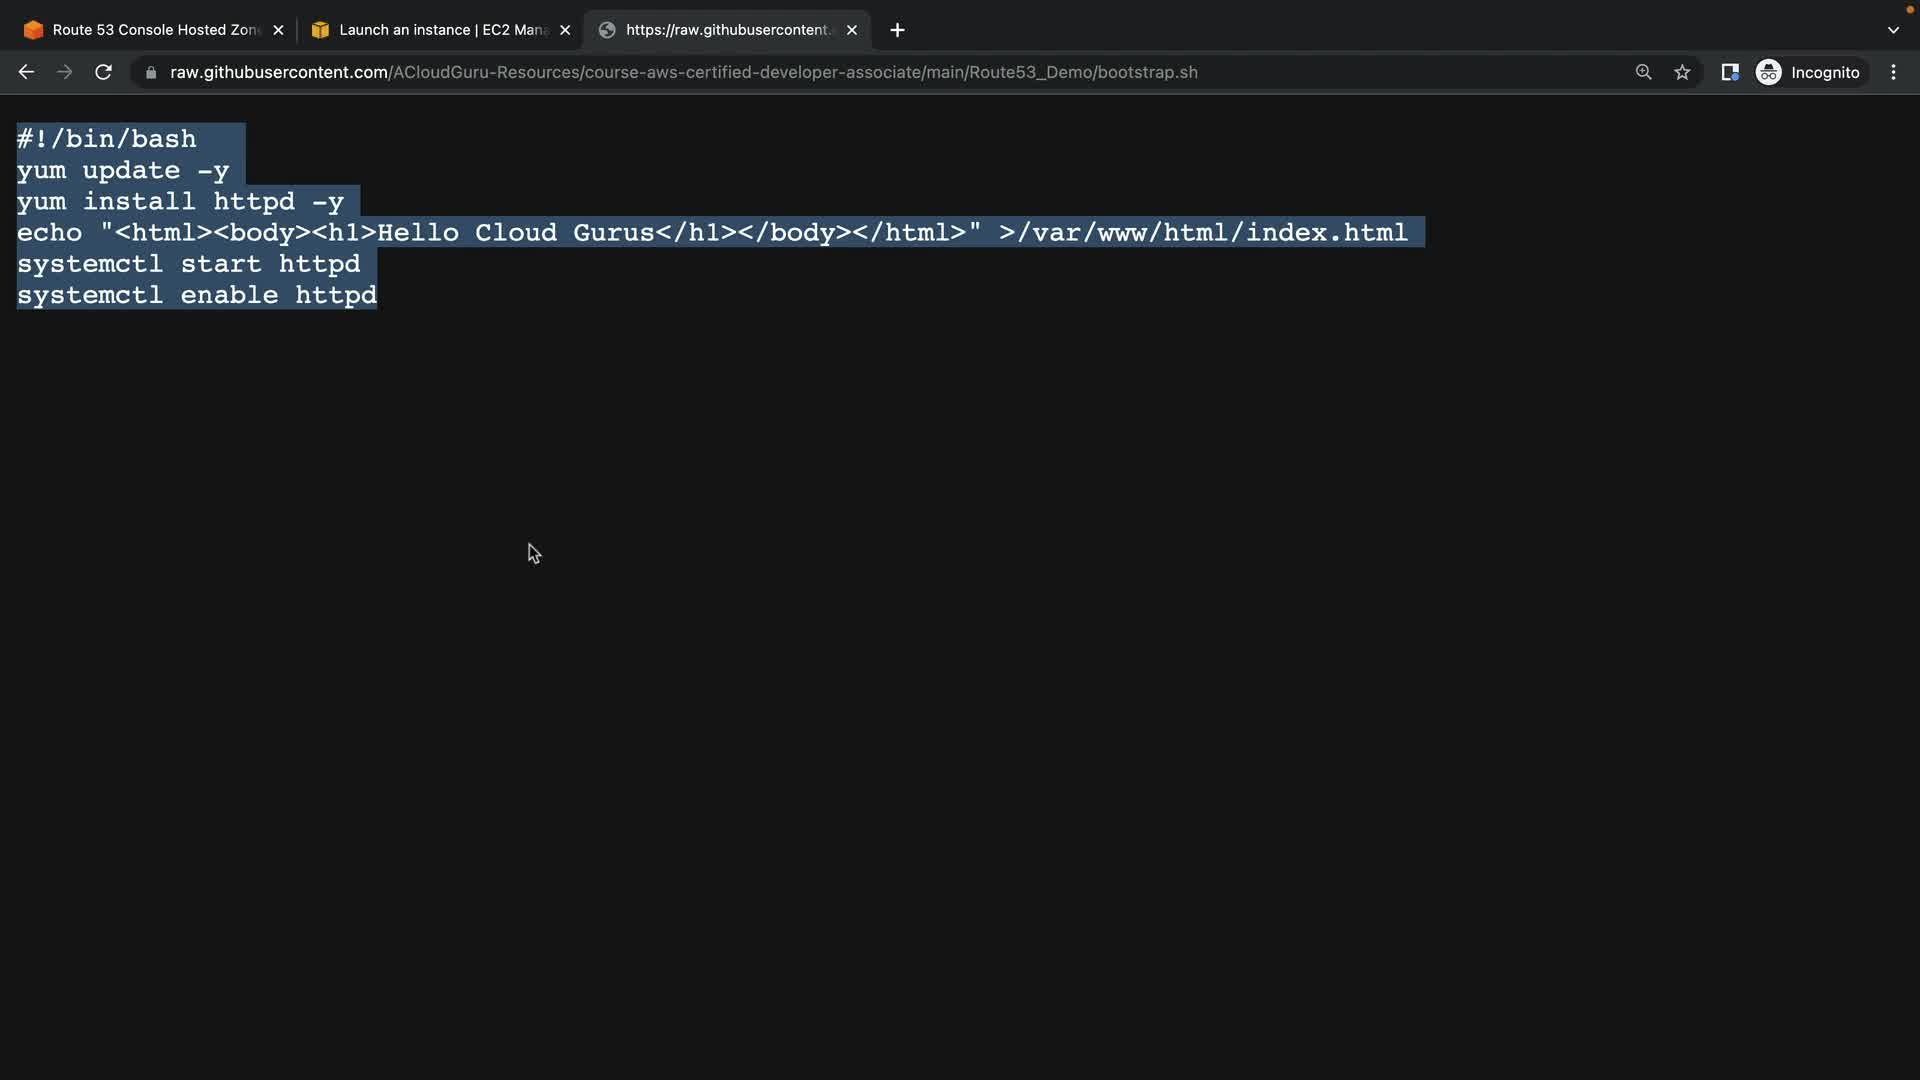
Task: Expand the tab search chevron
Action: click(x=1893, y=30)
